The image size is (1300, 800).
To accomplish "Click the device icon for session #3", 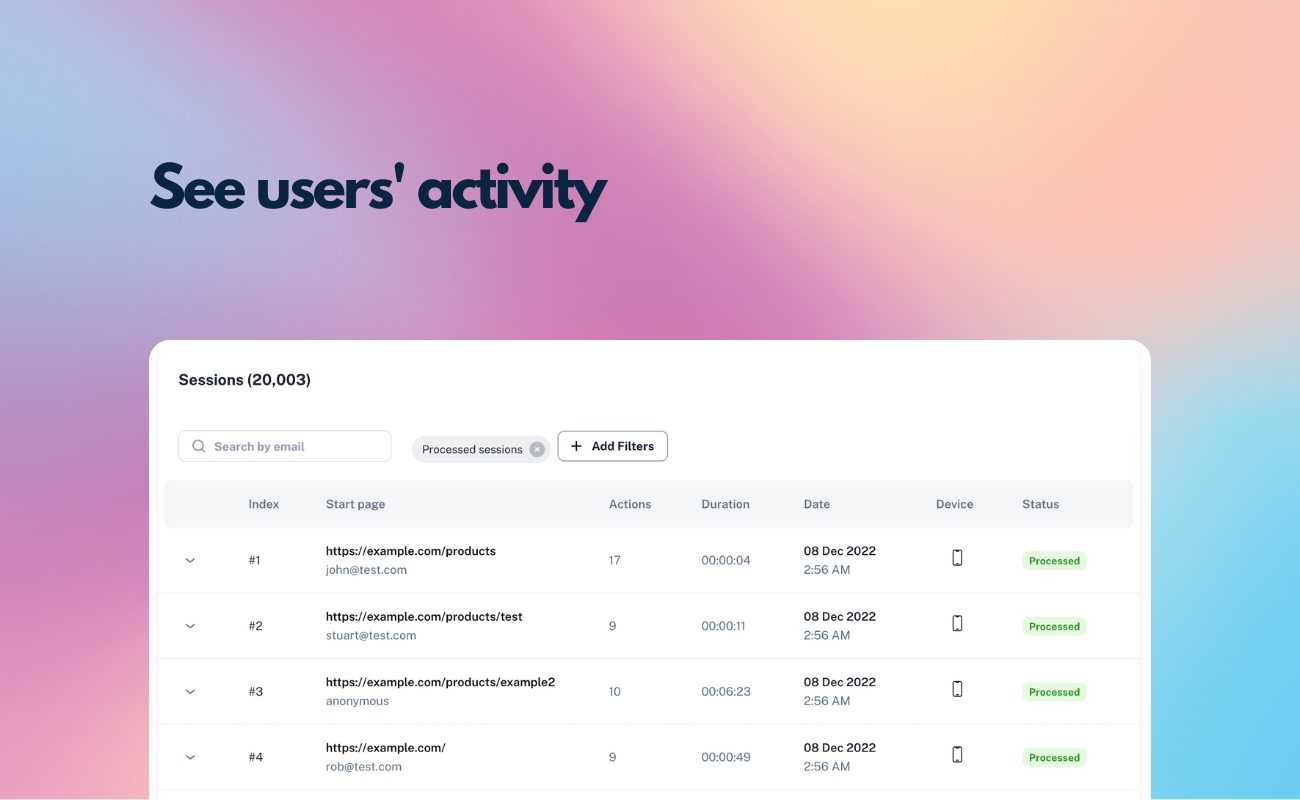I will (x=957, y=690).
